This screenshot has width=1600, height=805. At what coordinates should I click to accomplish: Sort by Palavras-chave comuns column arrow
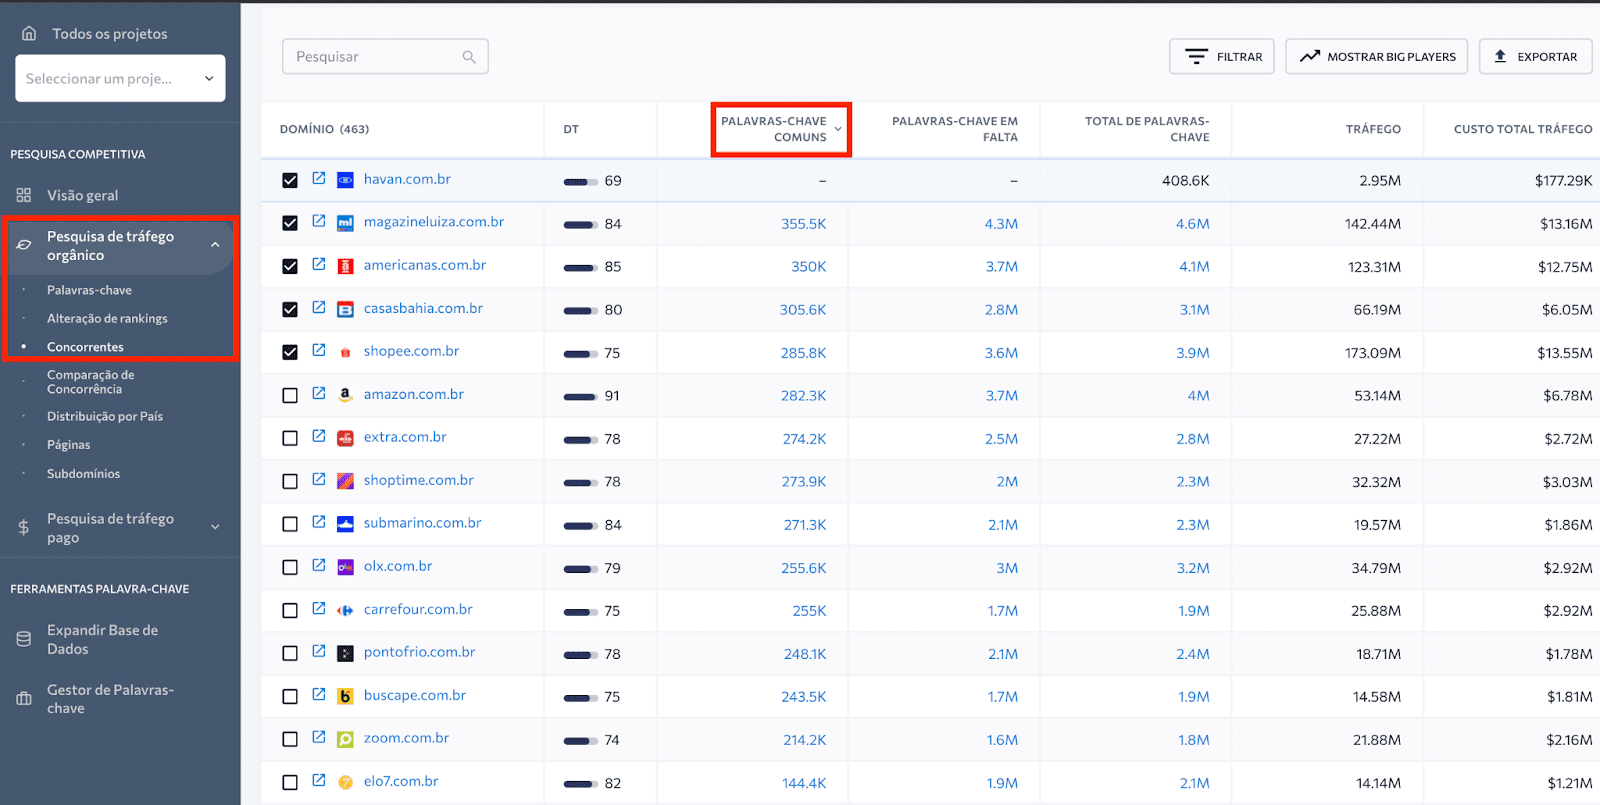(x=838, y=129)
